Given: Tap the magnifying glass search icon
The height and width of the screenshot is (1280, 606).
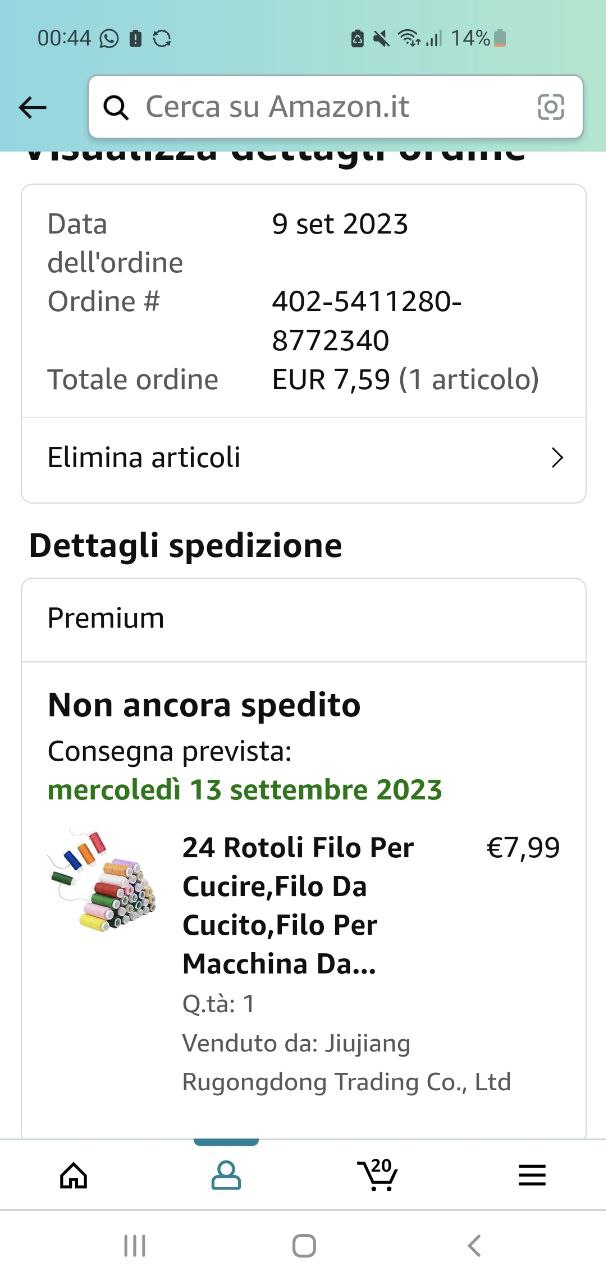Looking at the screenshot, I should pyautogui.click(x=116, y=108).
